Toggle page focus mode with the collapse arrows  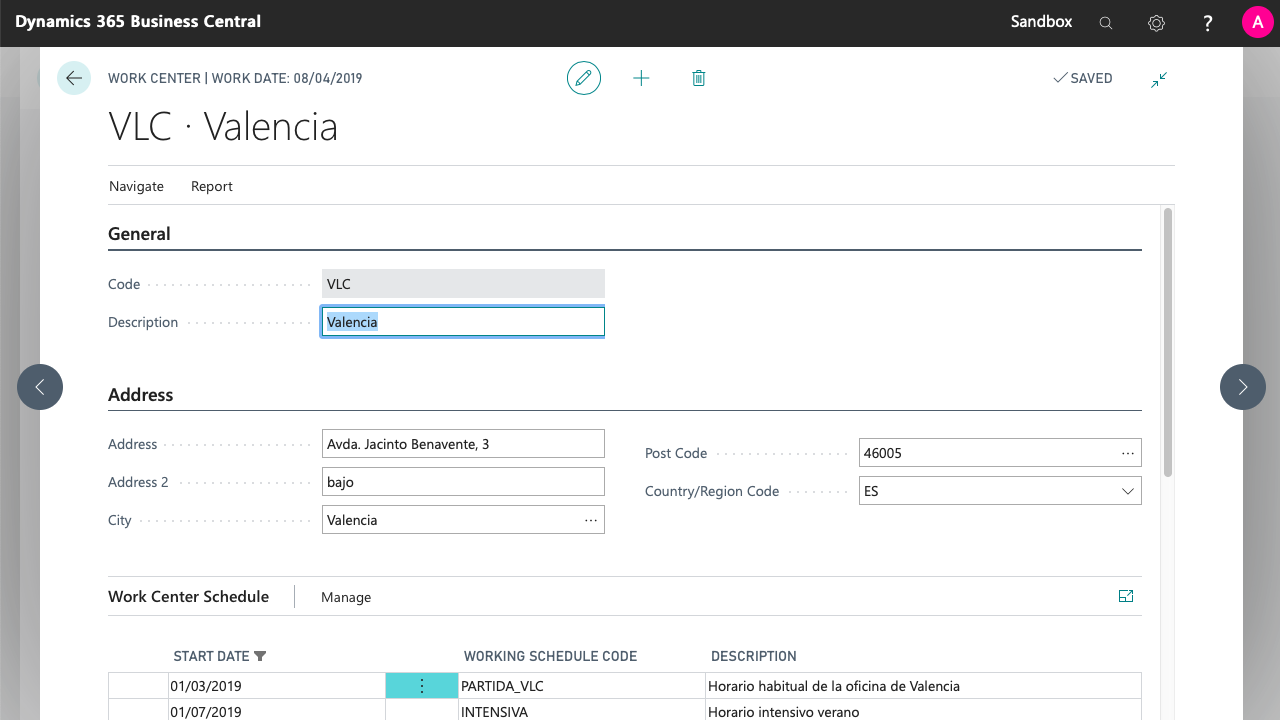pos(1159,78)
